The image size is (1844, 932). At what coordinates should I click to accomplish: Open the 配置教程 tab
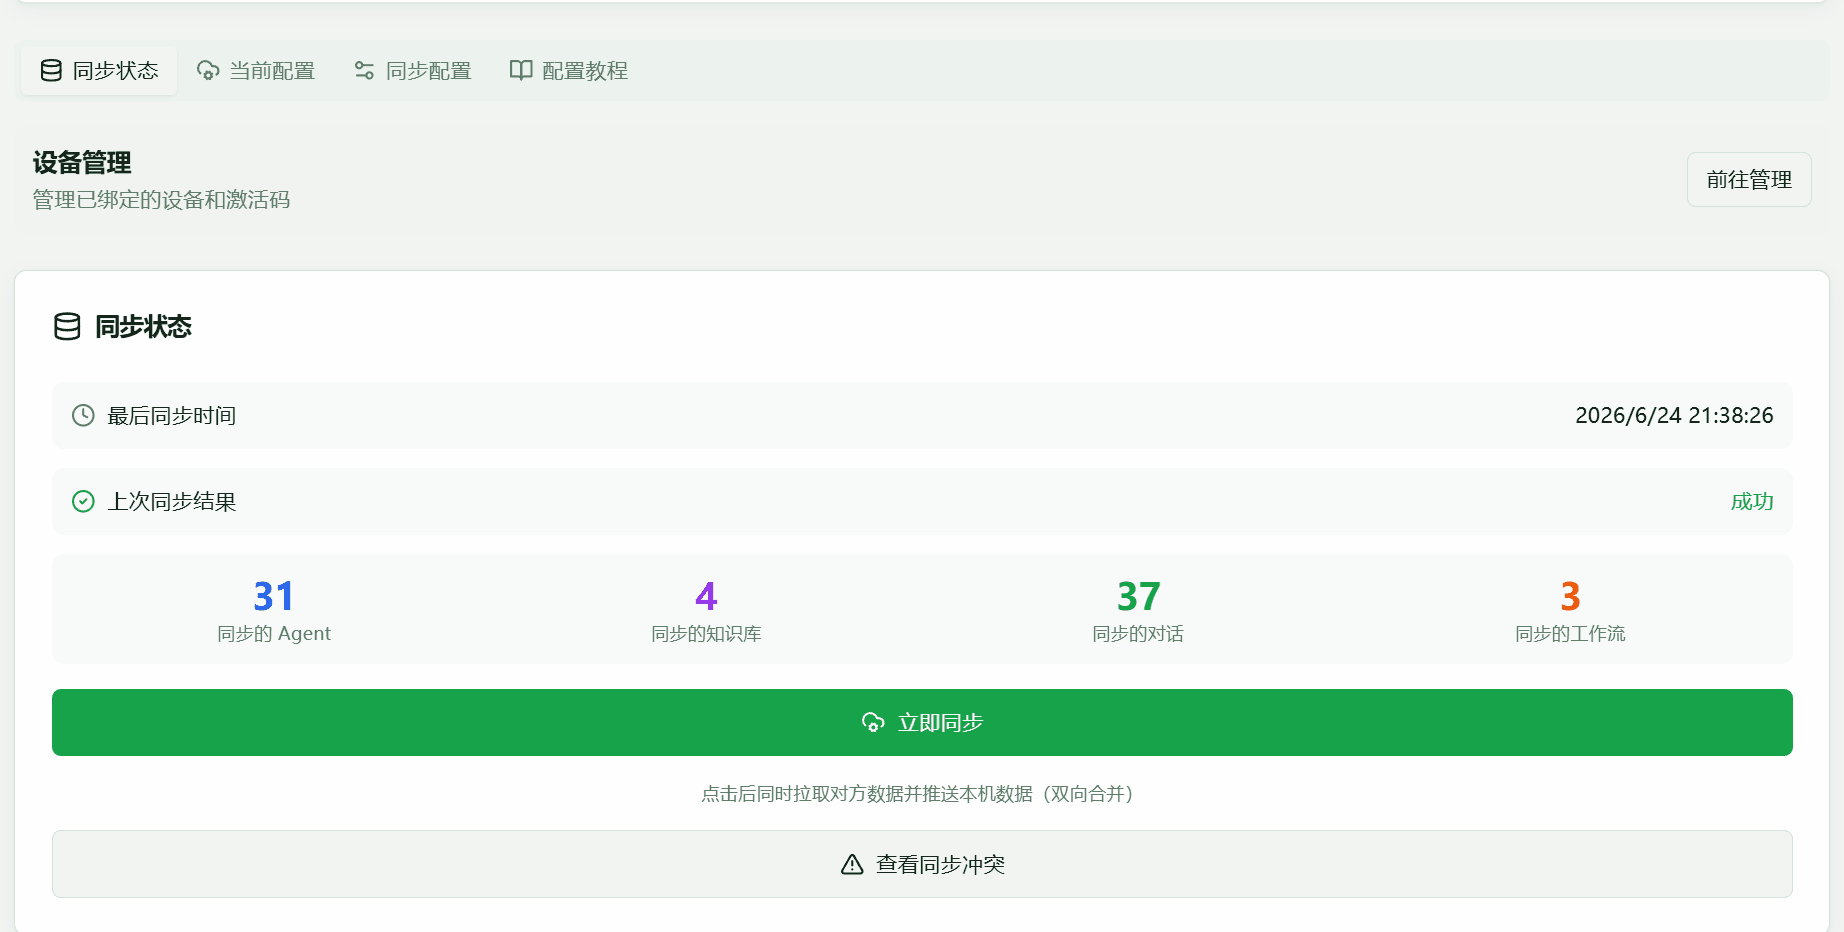point(569,71)
